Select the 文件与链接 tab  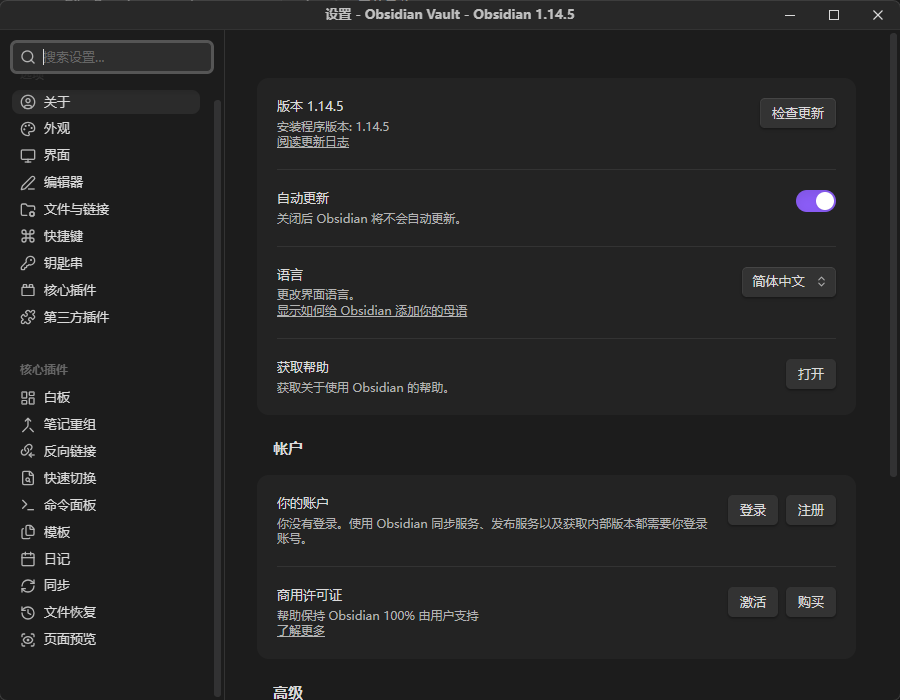point(106,209)
